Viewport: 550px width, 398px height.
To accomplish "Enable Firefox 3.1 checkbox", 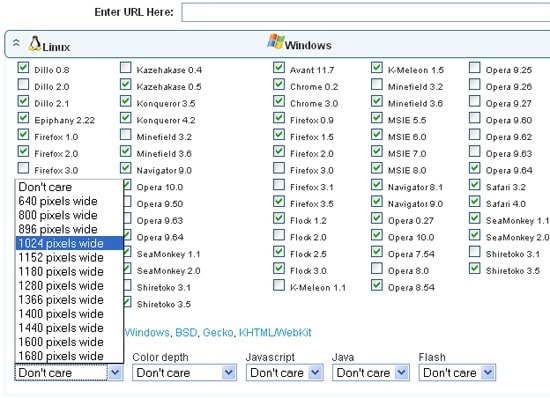I will (279, 184).
